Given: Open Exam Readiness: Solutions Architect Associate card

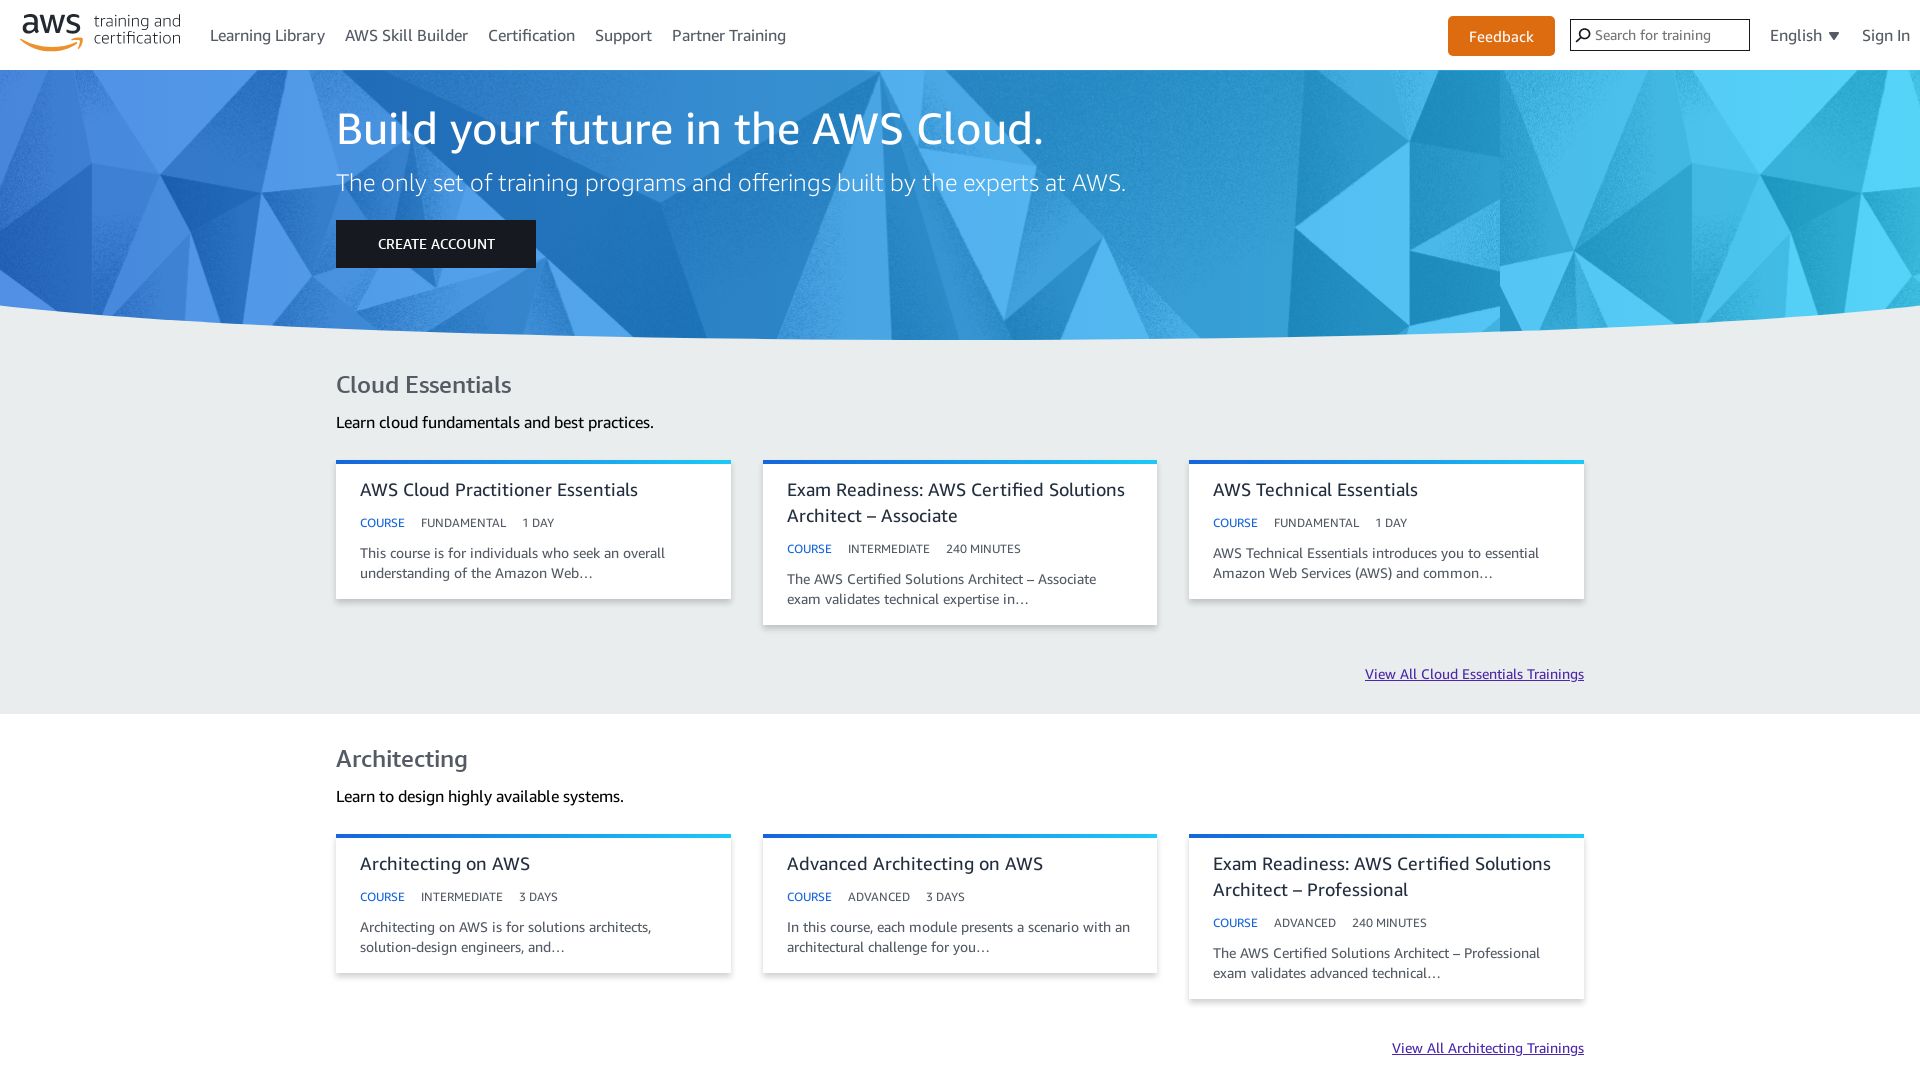Looking at the screenshot, I should point(959,543).
